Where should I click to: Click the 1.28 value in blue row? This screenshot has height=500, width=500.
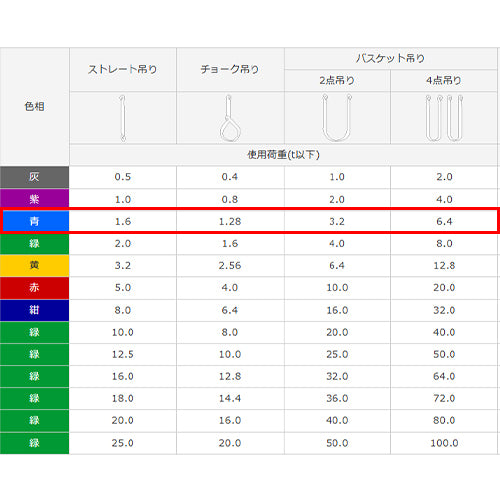(230, 221)
